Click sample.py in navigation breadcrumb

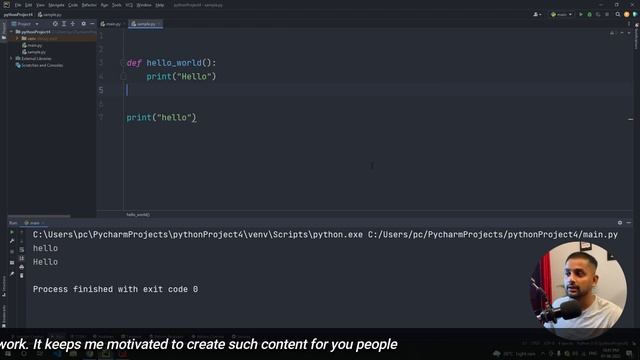click(x=50, y=15)
